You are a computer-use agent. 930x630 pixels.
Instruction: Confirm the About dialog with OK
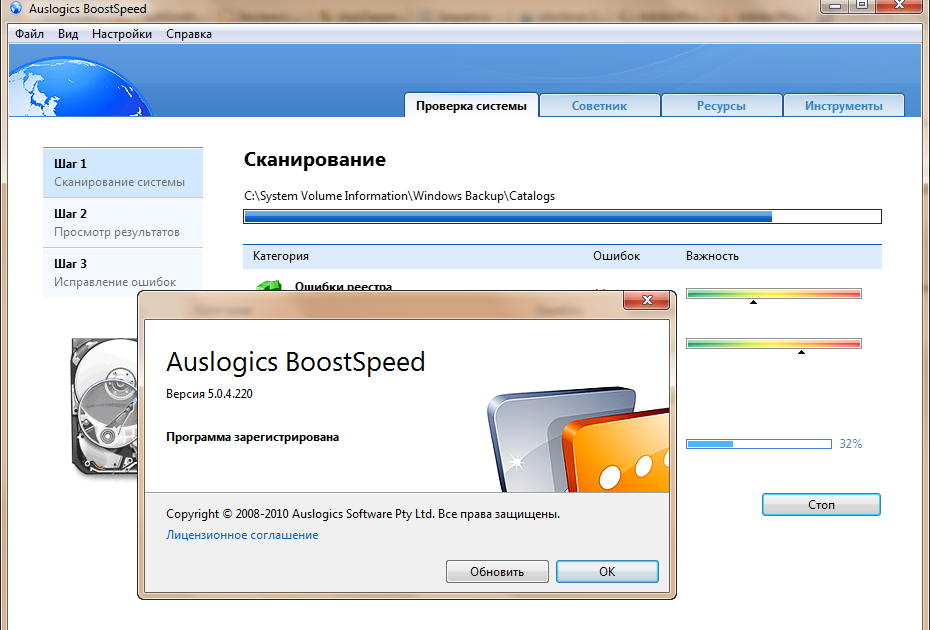(607, 572)
